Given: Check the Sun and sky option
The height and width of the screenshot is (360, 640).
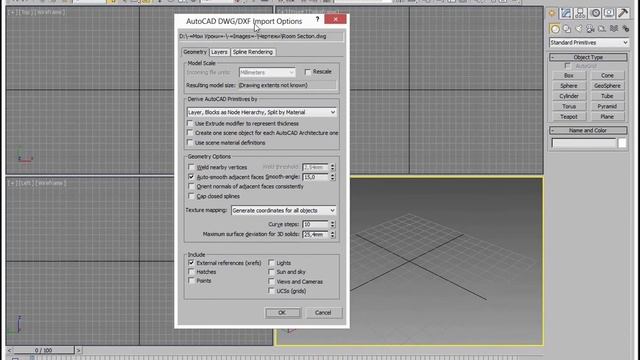Looking at the screenshot, I should [271, 271].
